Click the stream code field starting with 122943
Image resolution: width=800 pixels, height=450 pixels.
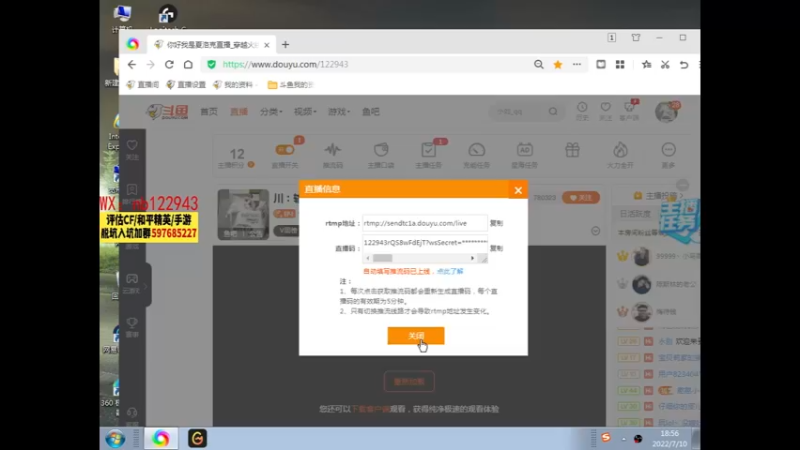coord(425,243)
